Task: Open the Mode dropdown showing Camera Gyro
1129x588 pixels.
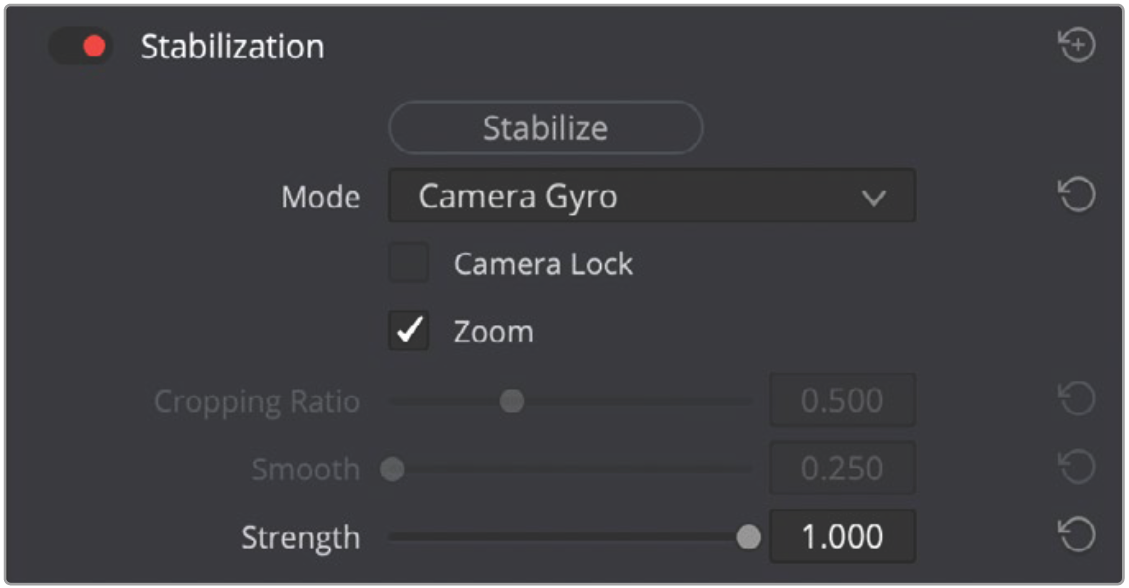Action: 651,196
